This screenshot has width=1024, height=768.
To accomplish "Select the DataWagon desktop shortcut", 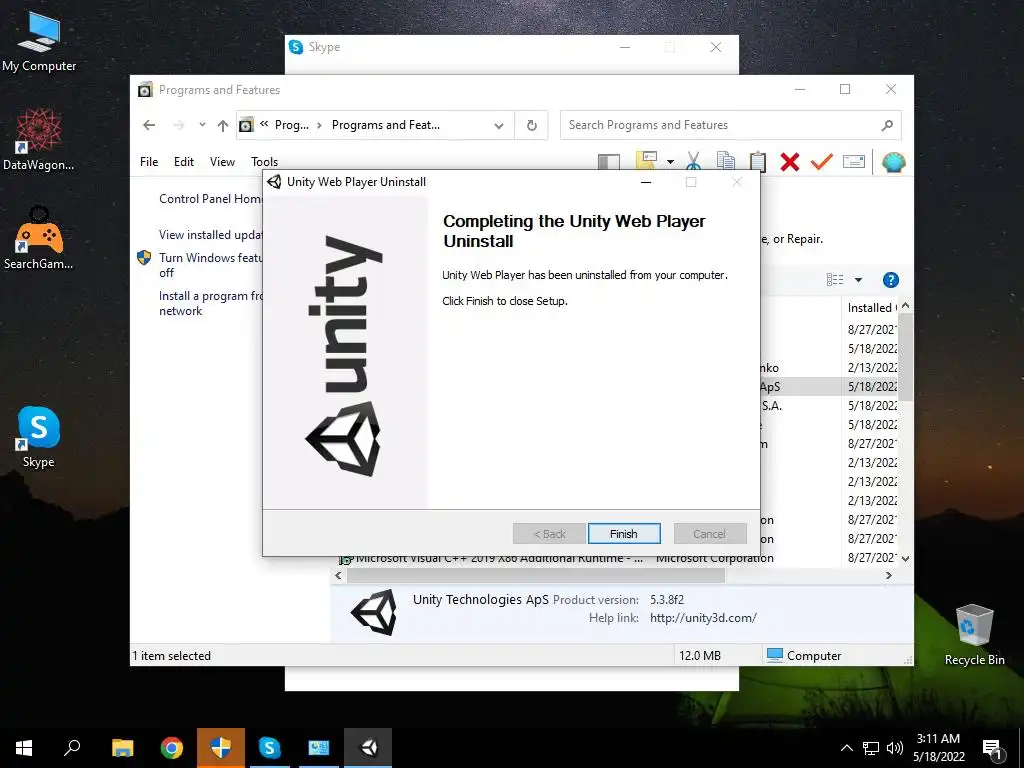I will (x=39, y=140).
